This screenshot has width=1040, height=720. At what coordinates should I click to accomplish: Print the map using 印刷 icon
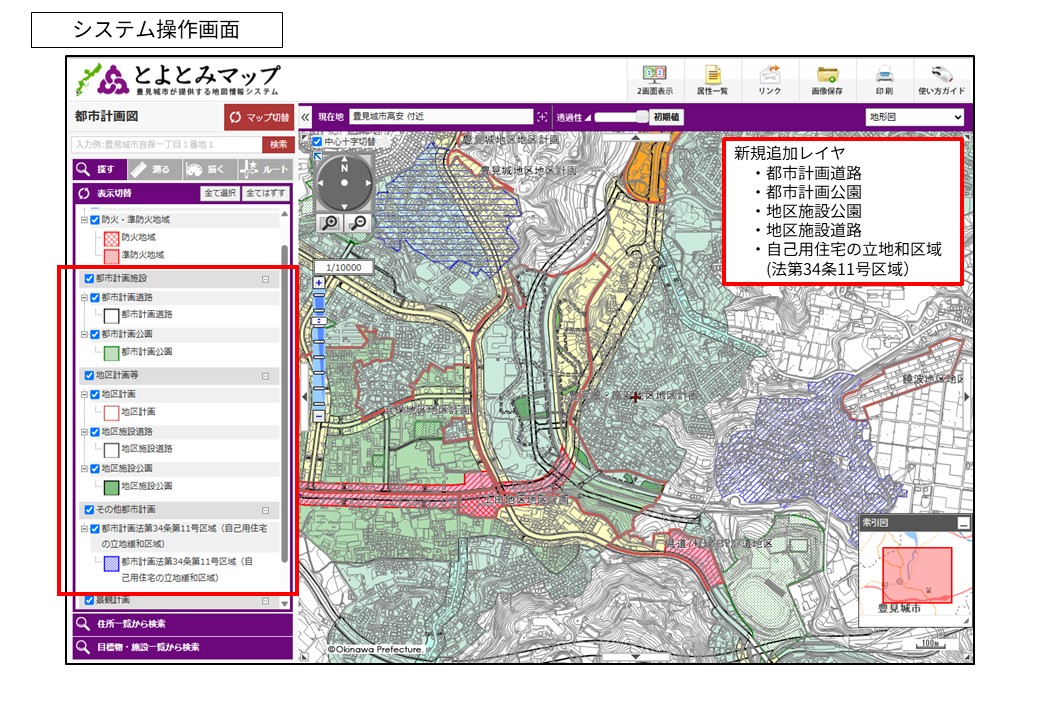pos(884,79)
